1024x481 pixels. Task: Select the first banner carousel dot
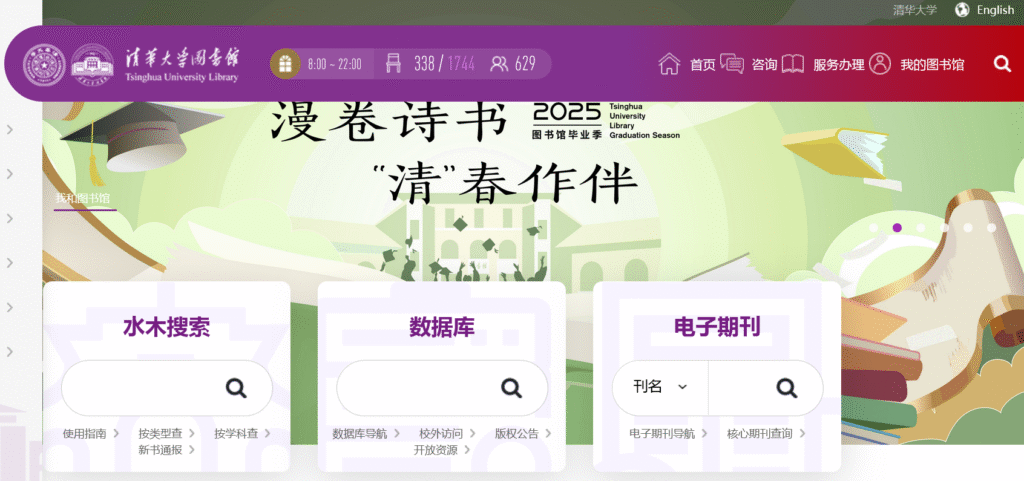874,228
